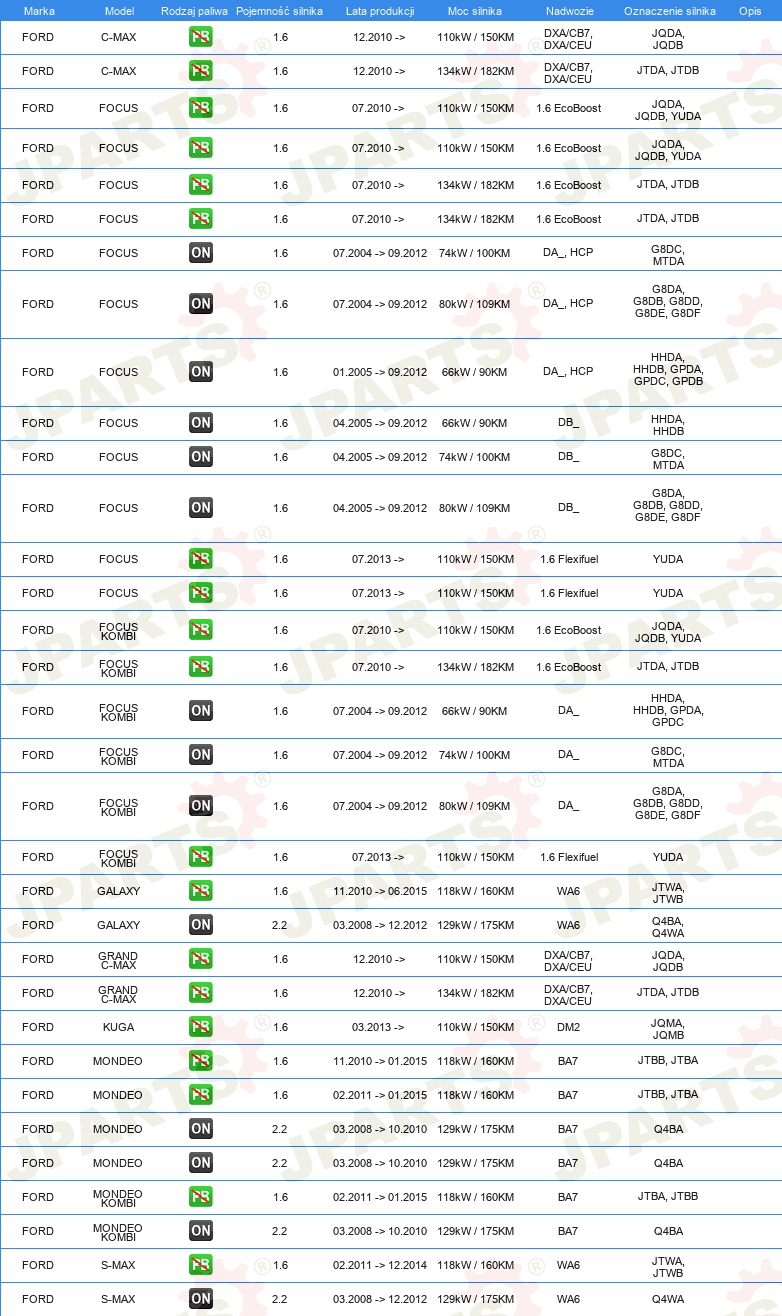Click the 'Q4WA' engine cell in S-MAX row
The height and width of the screenshot is (1316, 782).
click(x=668, y=1299)
